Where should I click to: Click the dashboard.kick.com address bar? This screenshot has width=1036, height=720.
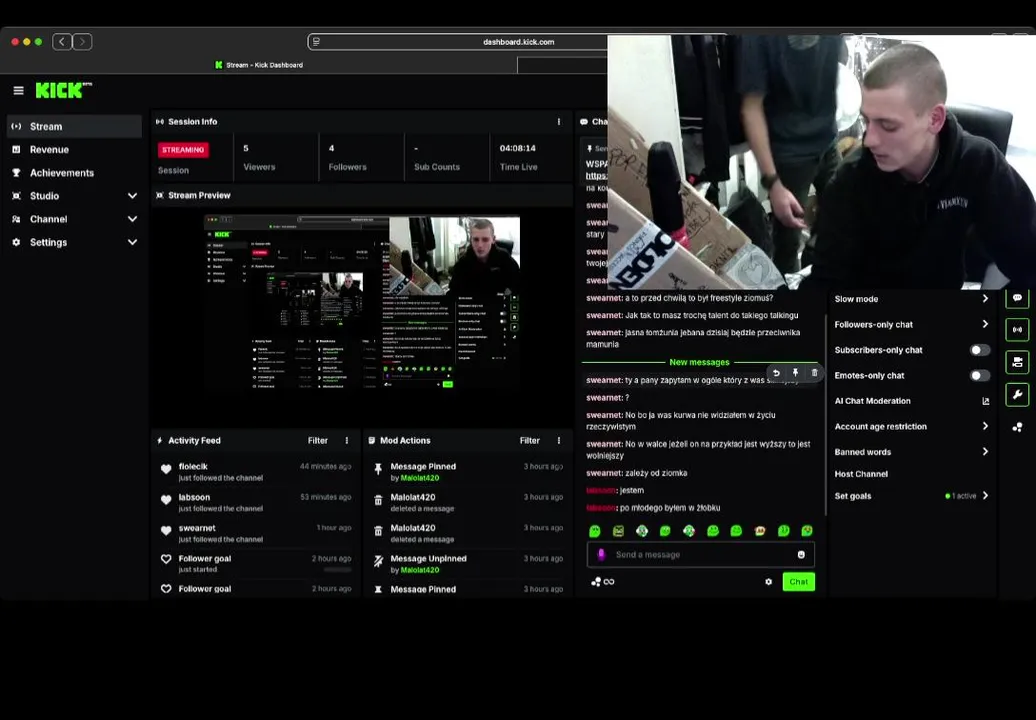pyautogui.click(x=519, y=42)
